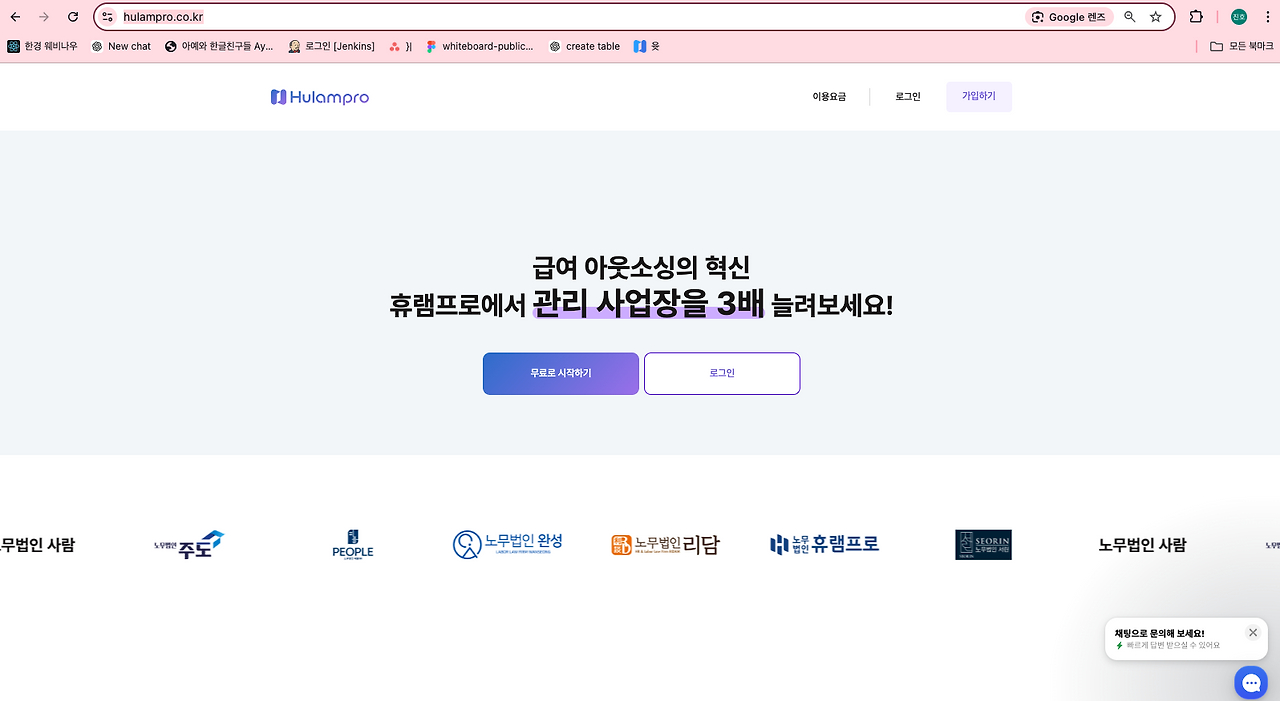Open the chat widget via blue bubble icon

click(1251, 682)
